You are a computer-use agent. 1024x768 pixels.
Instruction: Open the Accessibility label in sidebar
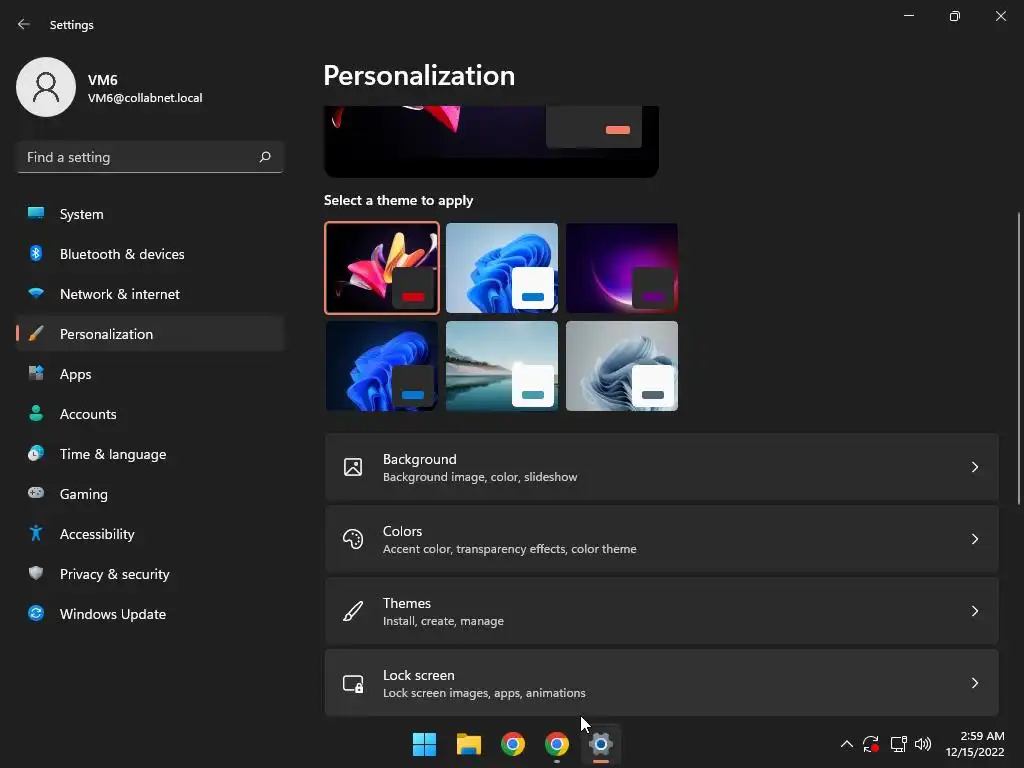click(x=97, y=534)
